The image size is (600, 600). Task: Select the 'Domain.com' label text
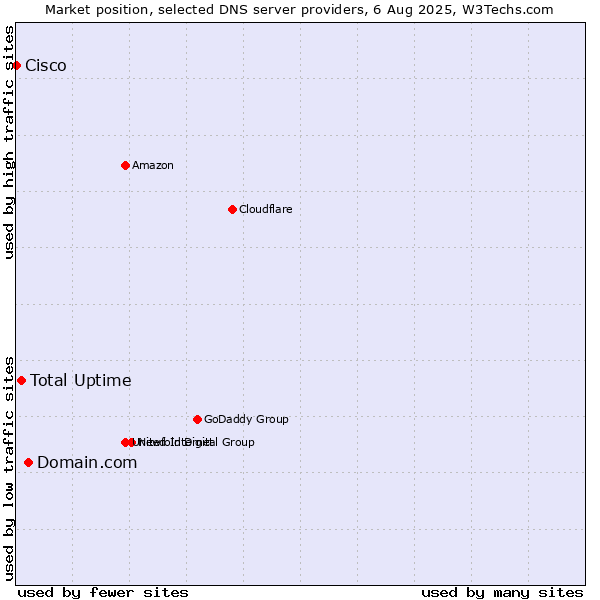coord(87,463)
